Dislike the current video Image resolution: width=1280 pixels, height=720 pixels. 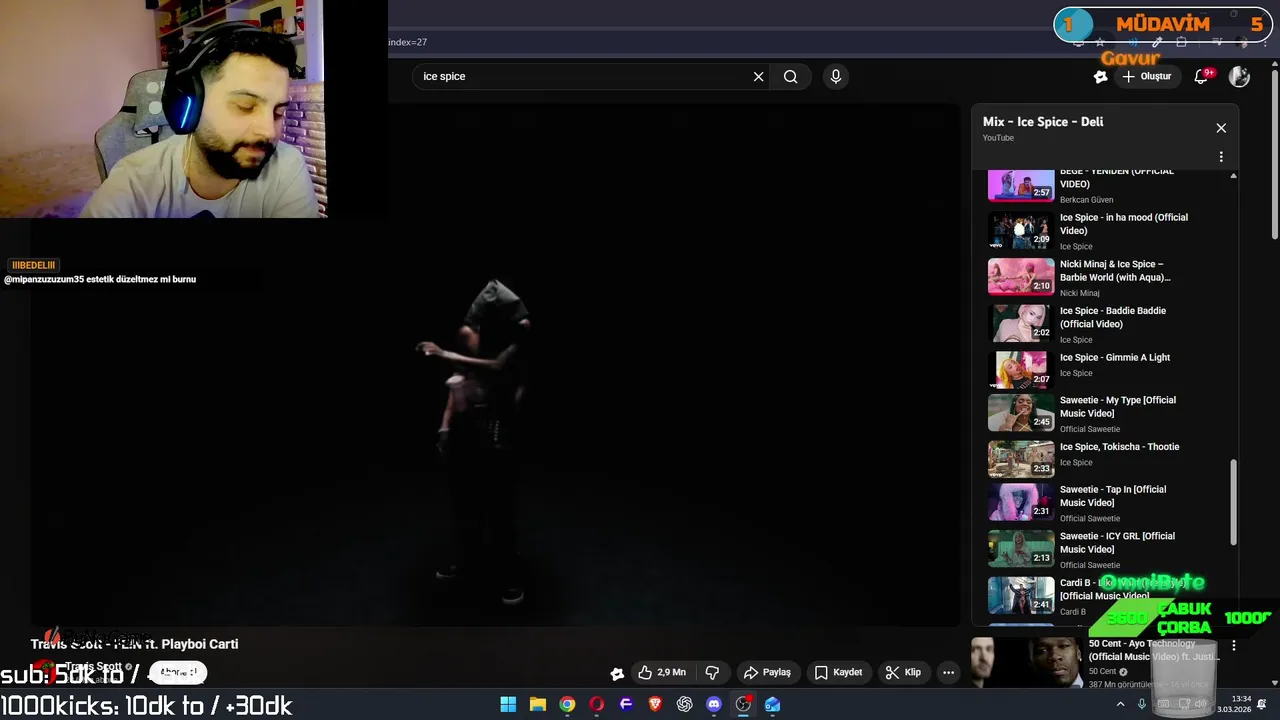coord(712,673)
